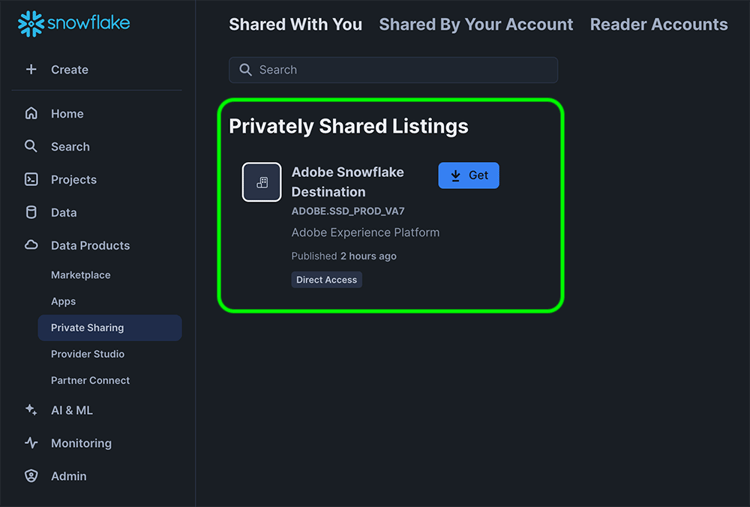Open the Reader Accounts tab

click(659, 24)
